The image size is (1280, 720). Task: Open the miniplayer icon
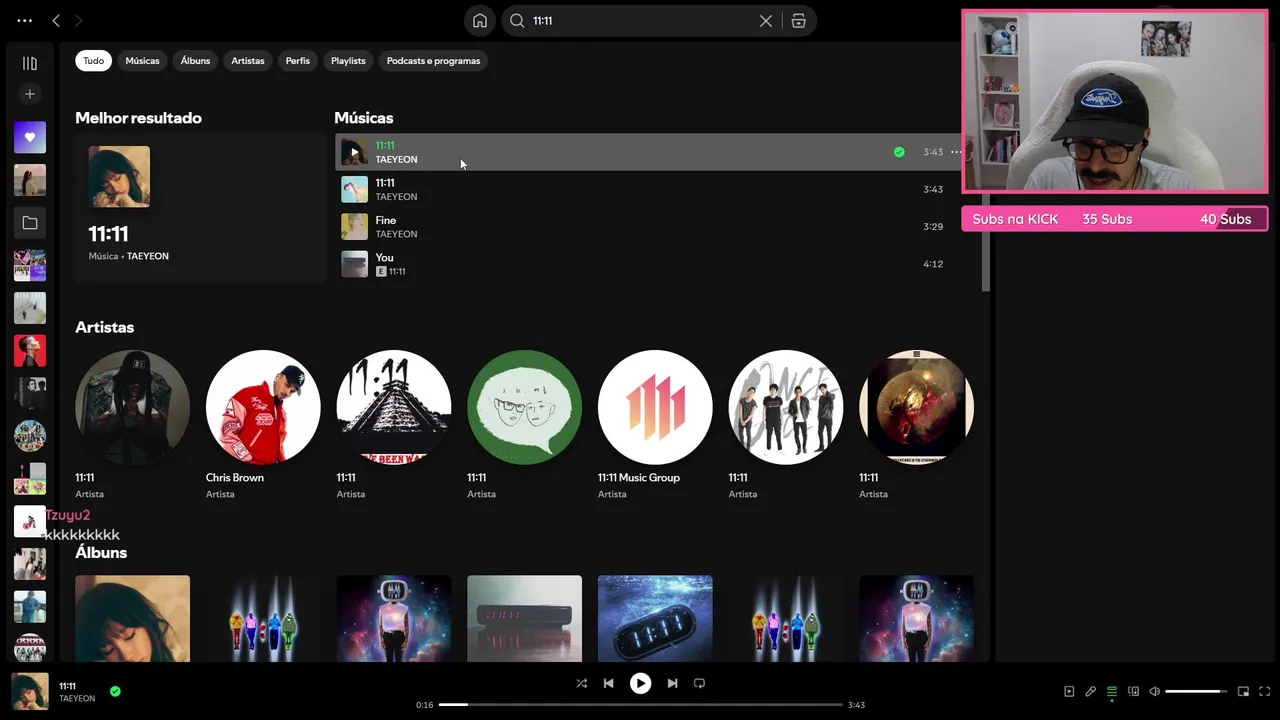1243,691
